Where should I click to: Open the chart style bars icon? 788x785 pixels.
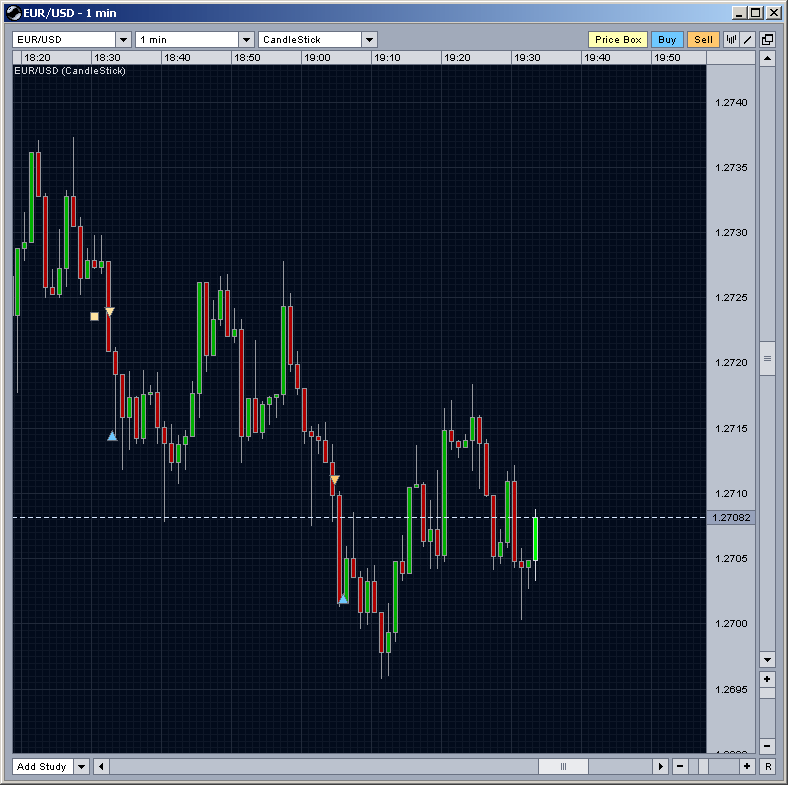[x=731, y=39]
